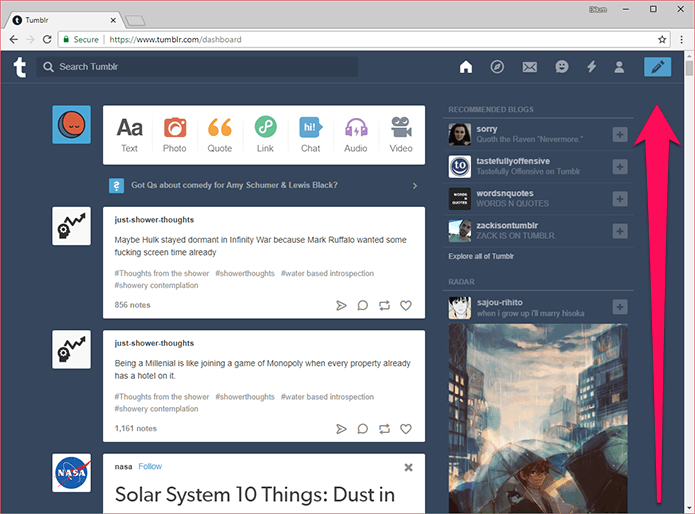The image size is (695, 514).
Task: Click your orange moon user avatar
Action: (x=71, y=125)
